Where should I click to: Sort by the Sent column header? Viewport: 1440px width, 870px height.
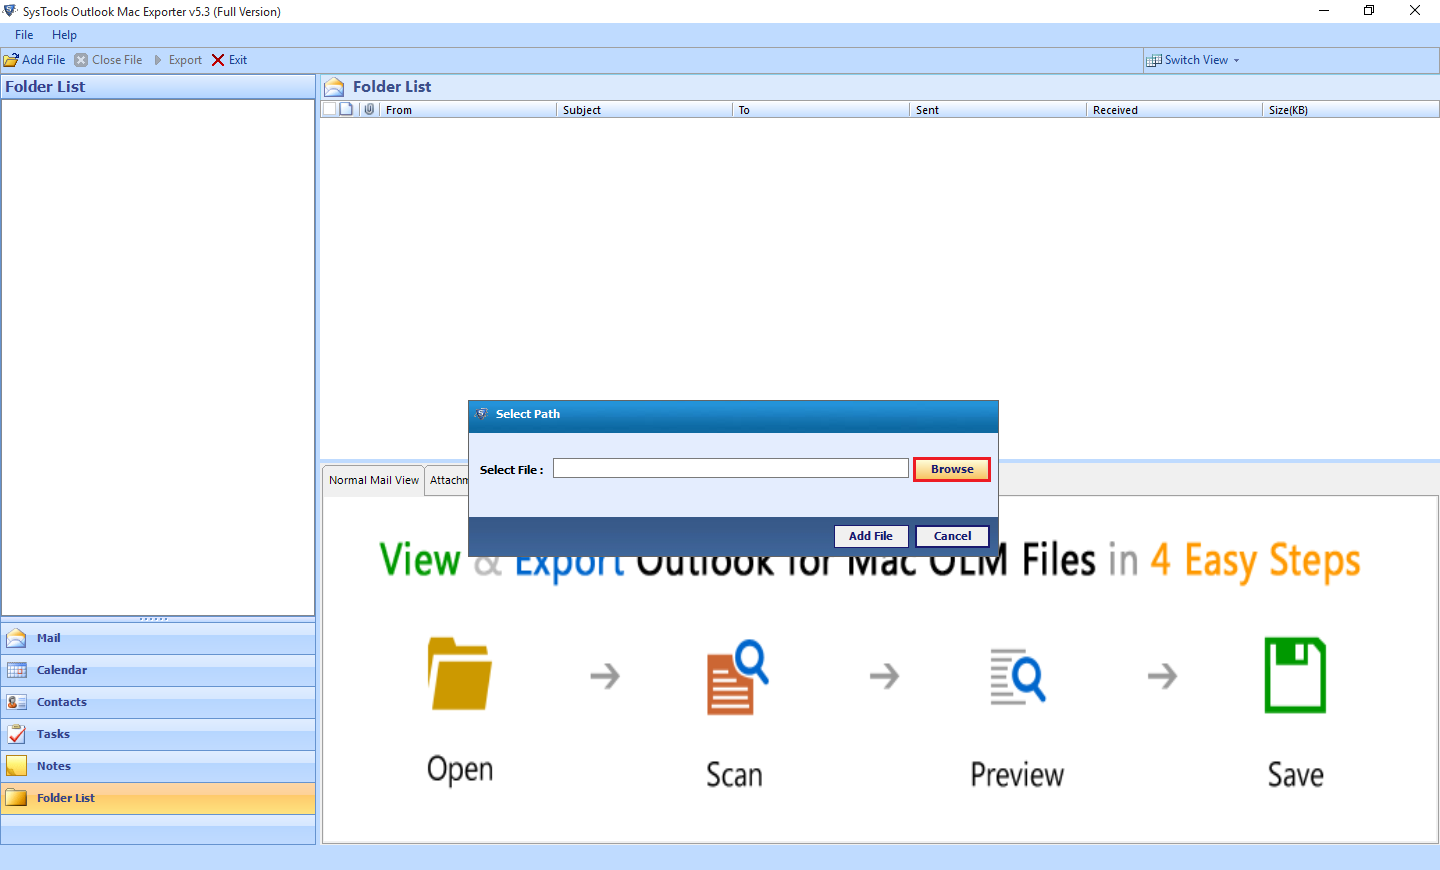pyautogui.click(x=998, y=110)
